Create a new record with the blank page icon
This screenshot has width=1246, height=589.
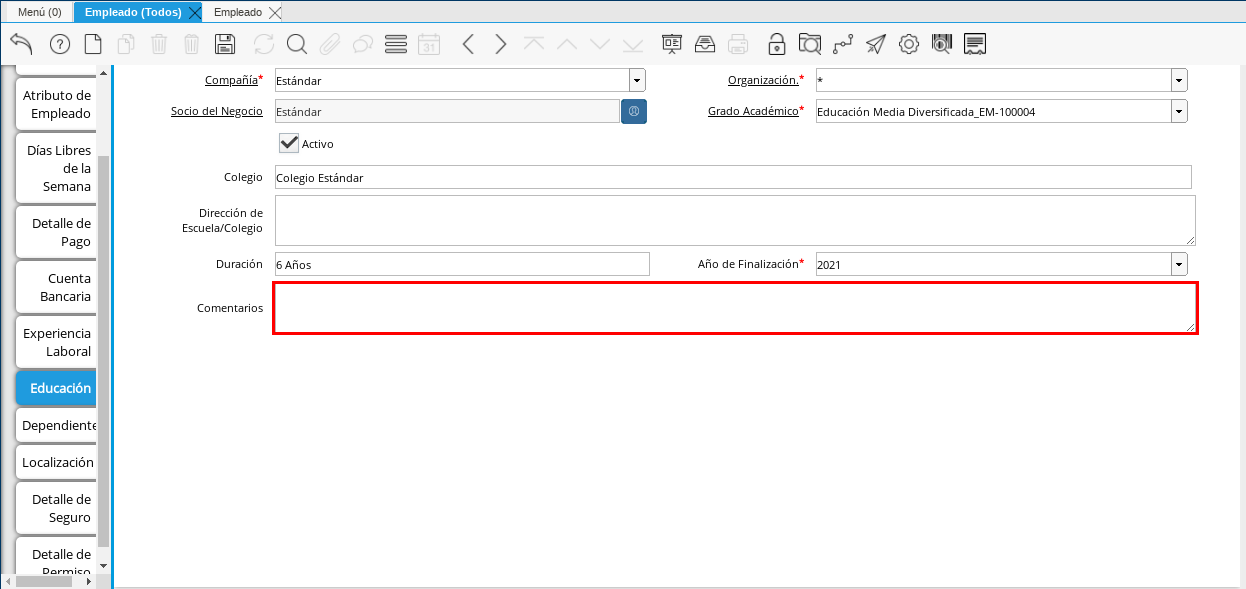pos(93,44)
